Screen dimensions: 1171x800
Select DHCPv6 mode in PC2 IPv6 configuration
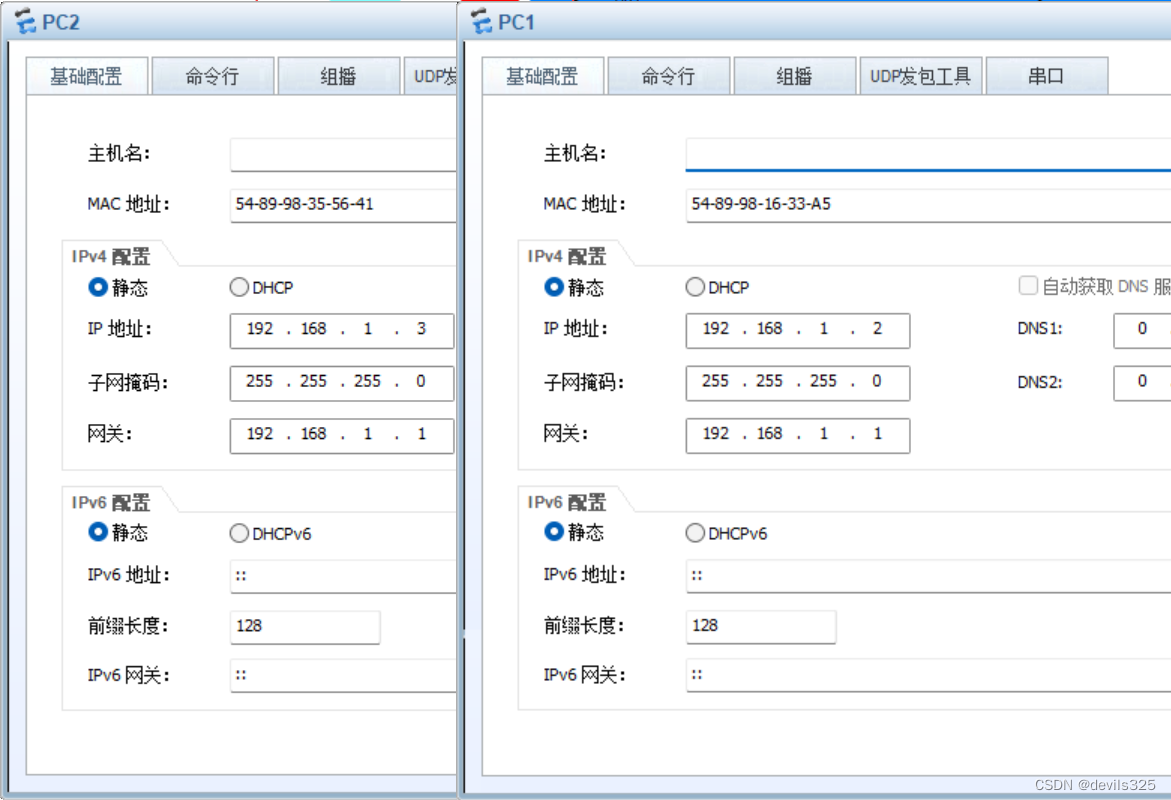[x=239, y=532]
